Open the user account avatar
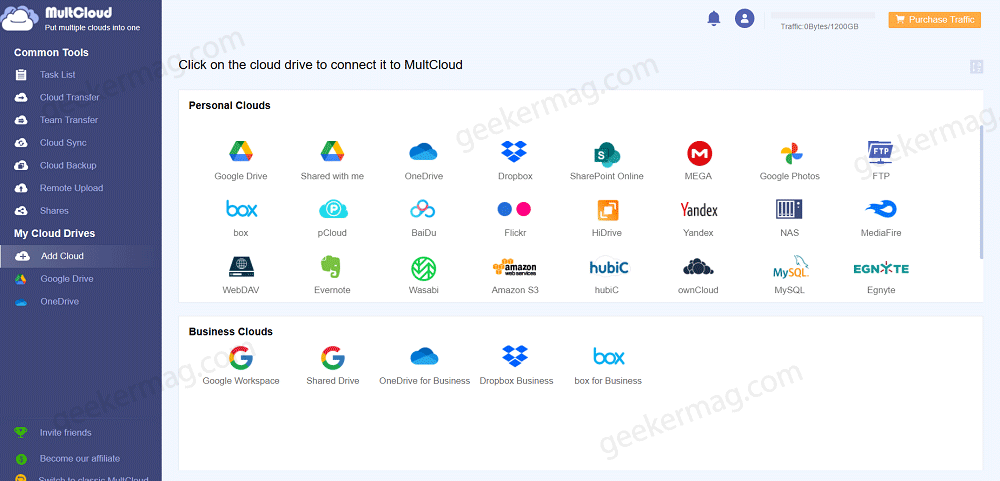 tap(744, 18)
